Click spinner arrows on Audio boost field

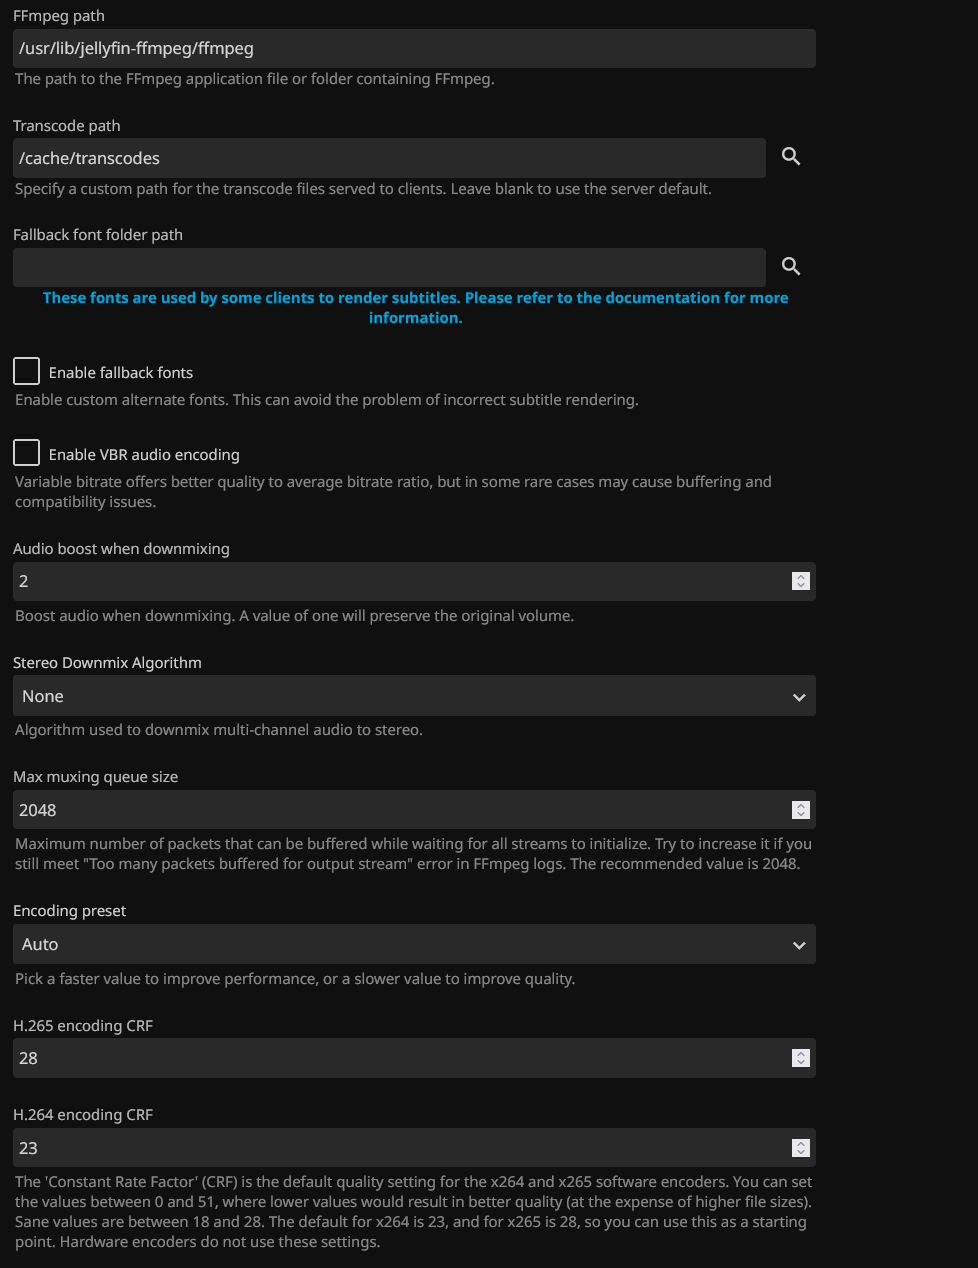point(800,581)
